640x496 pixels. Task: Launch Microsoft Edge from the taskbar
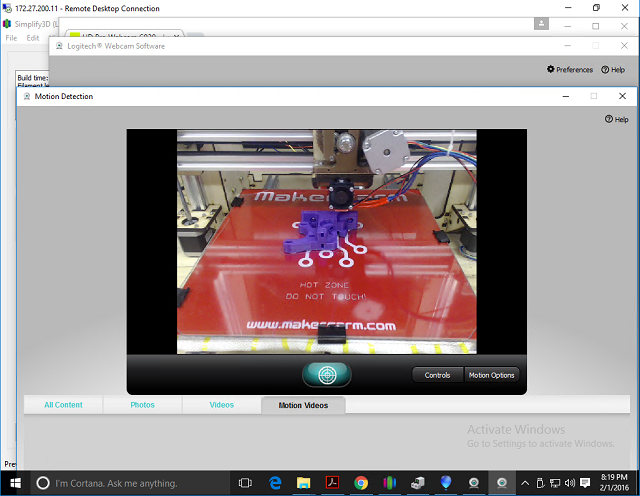[x=275, y=483]
